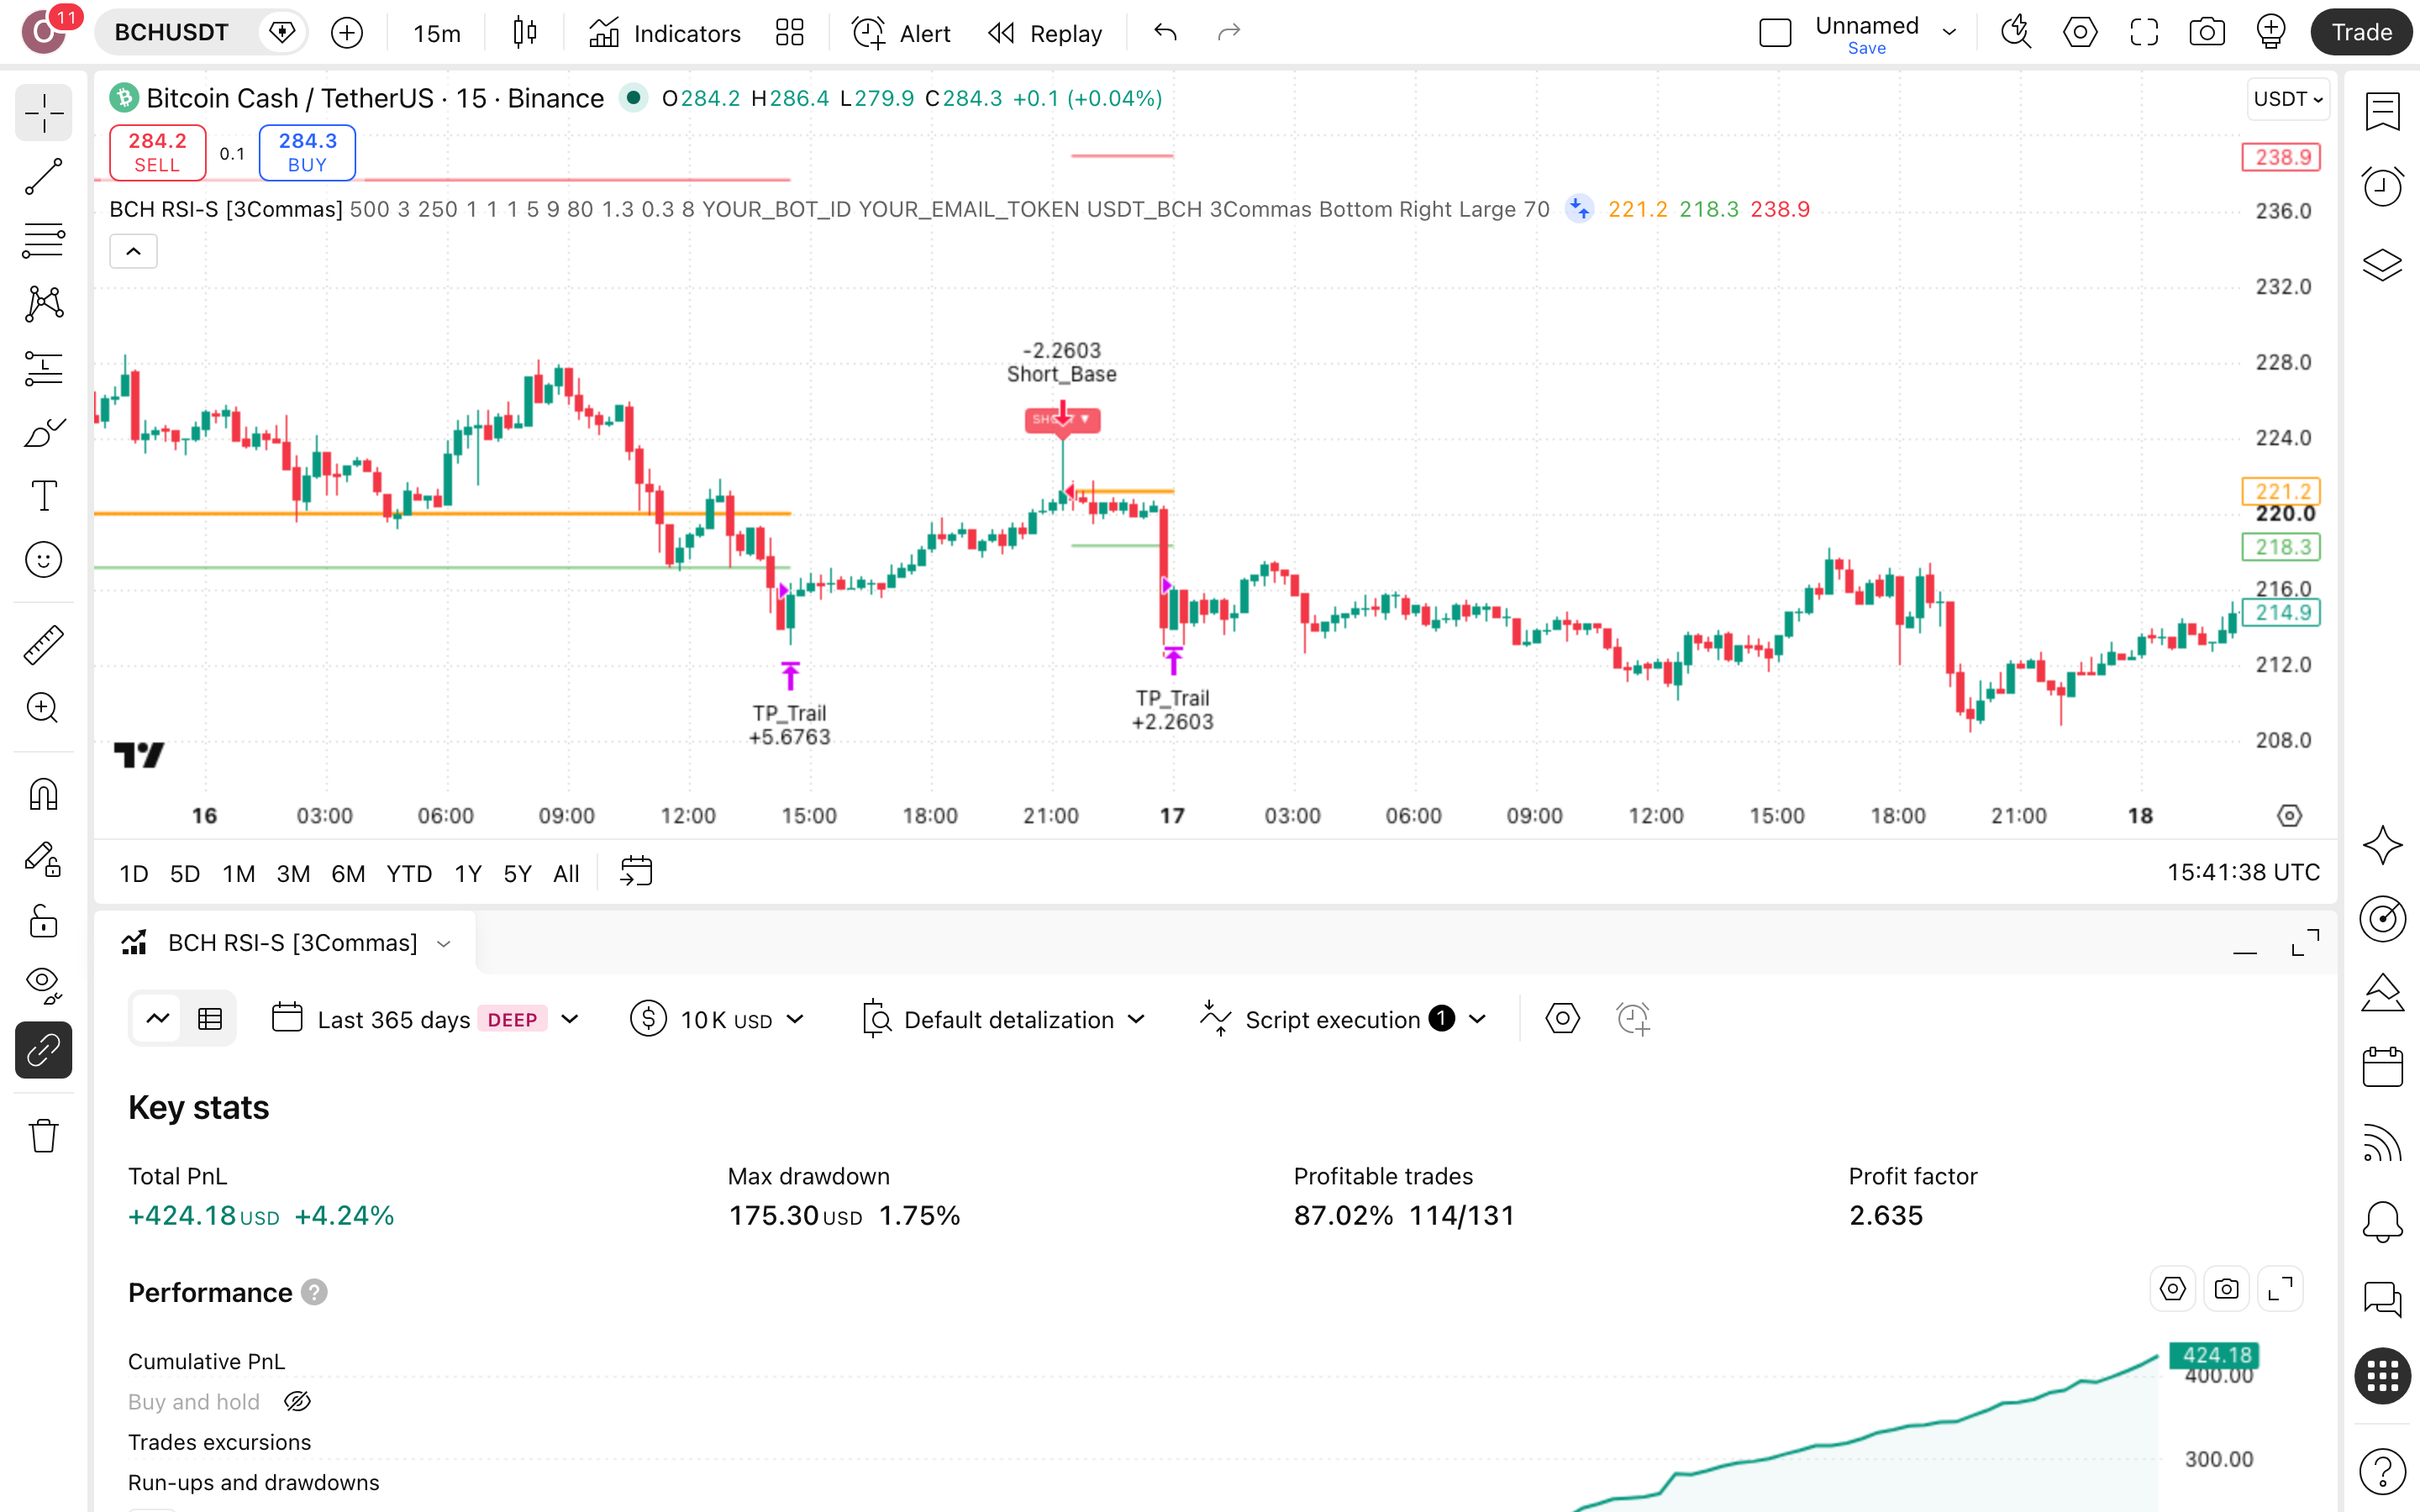The image size is (2420, 1512).
Task: Open the Indicators dialog
Action: point(665,33)
